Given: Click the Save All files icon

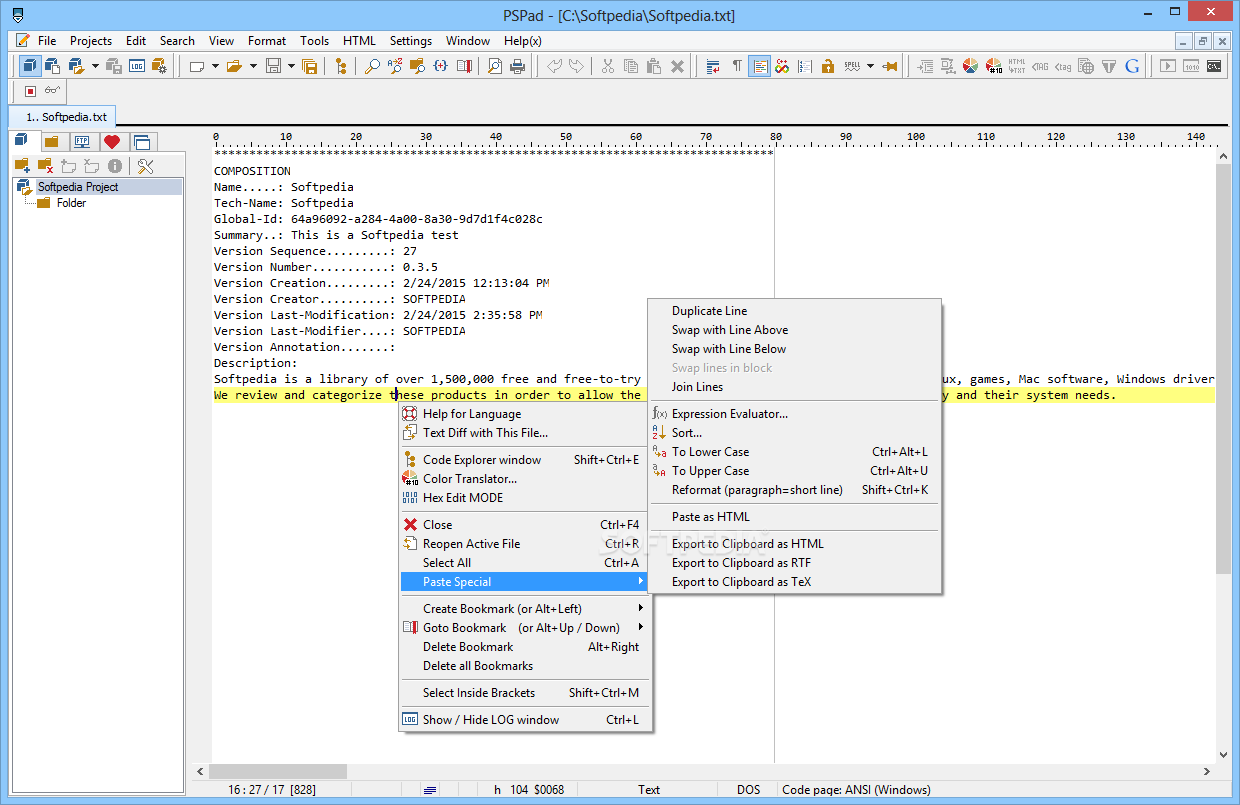Looking at the screenshot, I should pos(309,66).
